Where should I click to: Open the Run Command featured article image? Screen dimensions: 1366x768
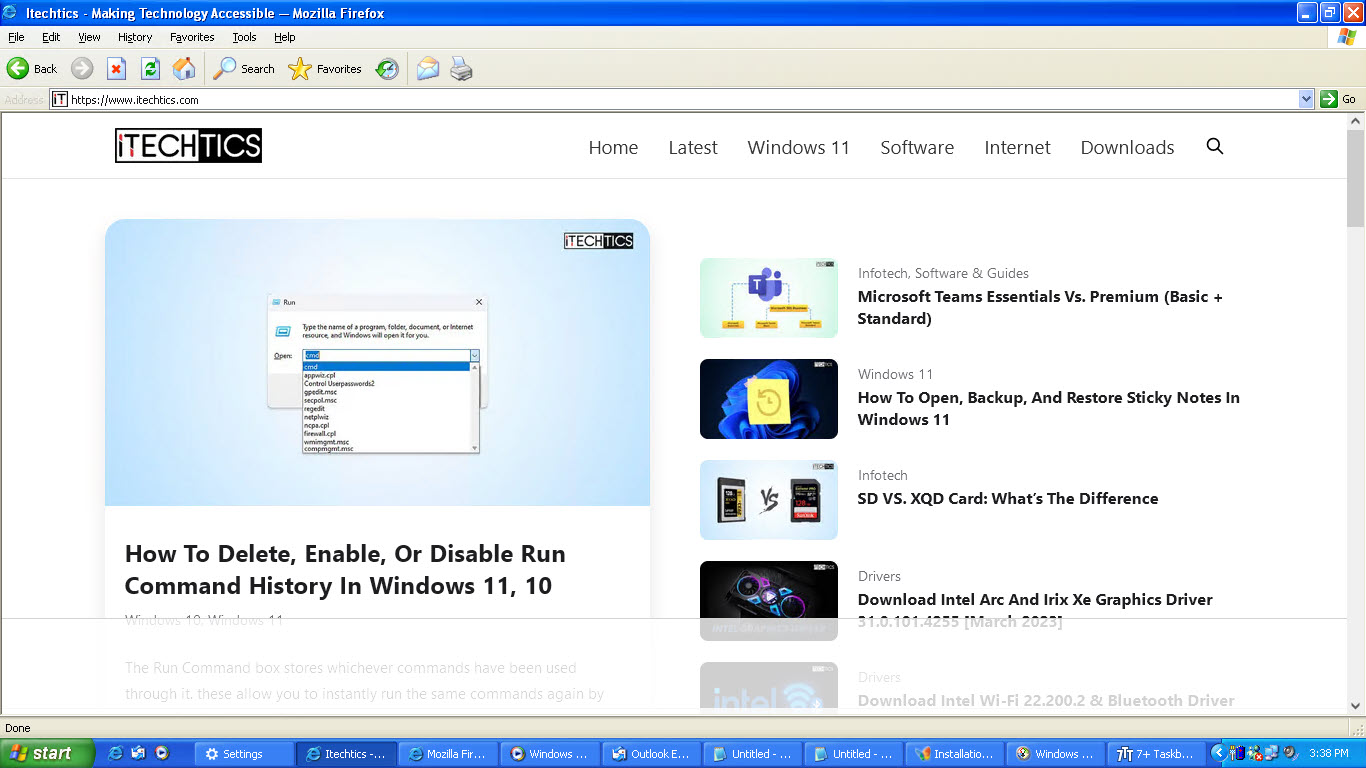click(377, 362)
